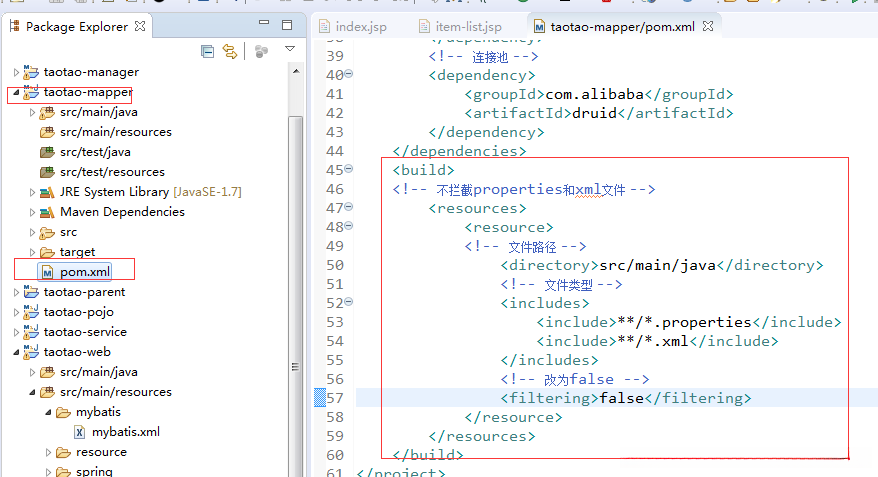The height and width of the screenshot is (477, 878).
Task: Fold the includes block at line 52
Action: pyautogui.click(x=349, y=302)
